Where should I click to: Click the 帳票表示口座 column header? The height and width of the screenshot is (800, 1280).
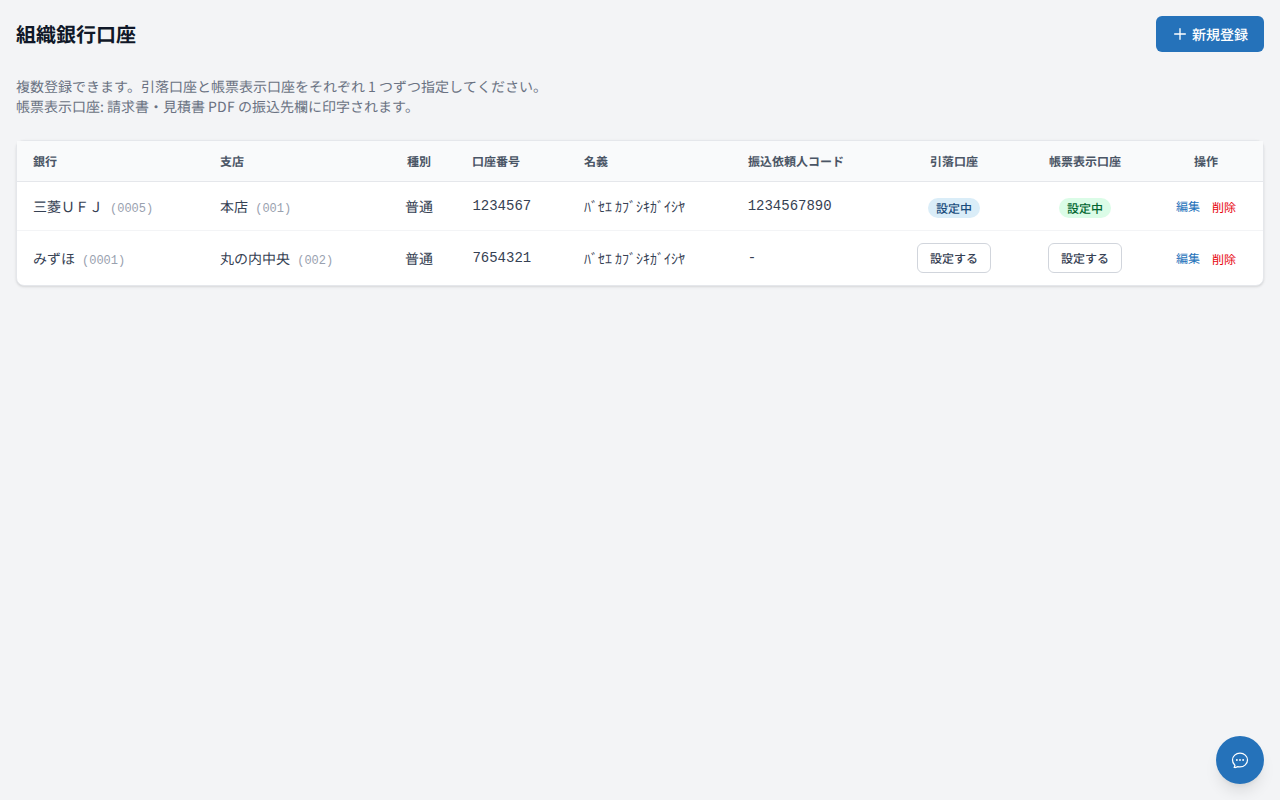pyautogui.click(x=1085, y=161)
